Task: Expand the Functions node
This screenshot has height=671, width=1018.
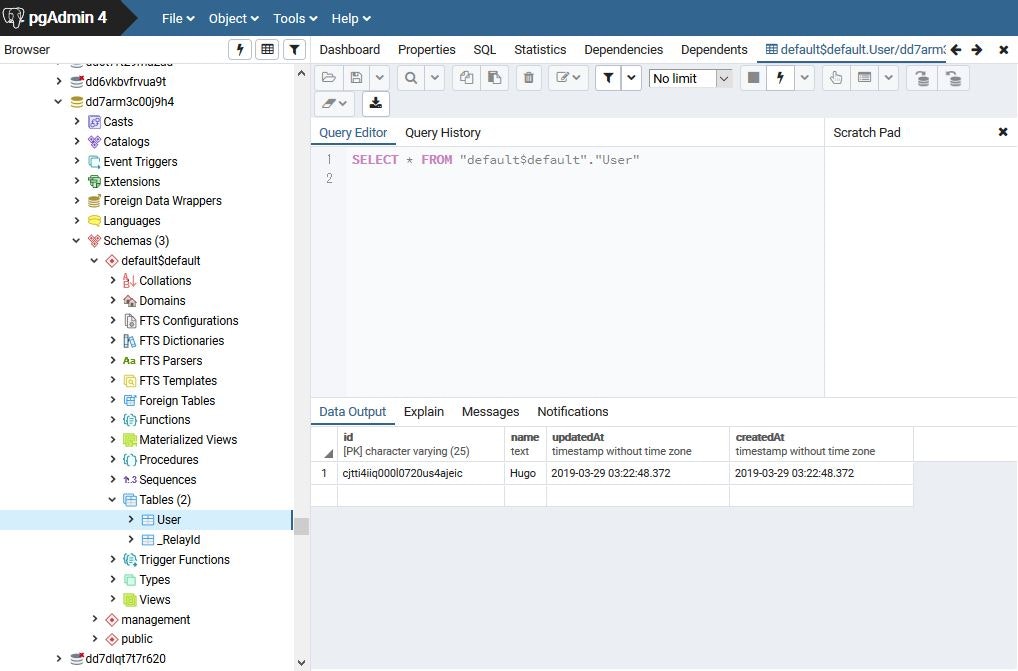Action: point(112,419)
